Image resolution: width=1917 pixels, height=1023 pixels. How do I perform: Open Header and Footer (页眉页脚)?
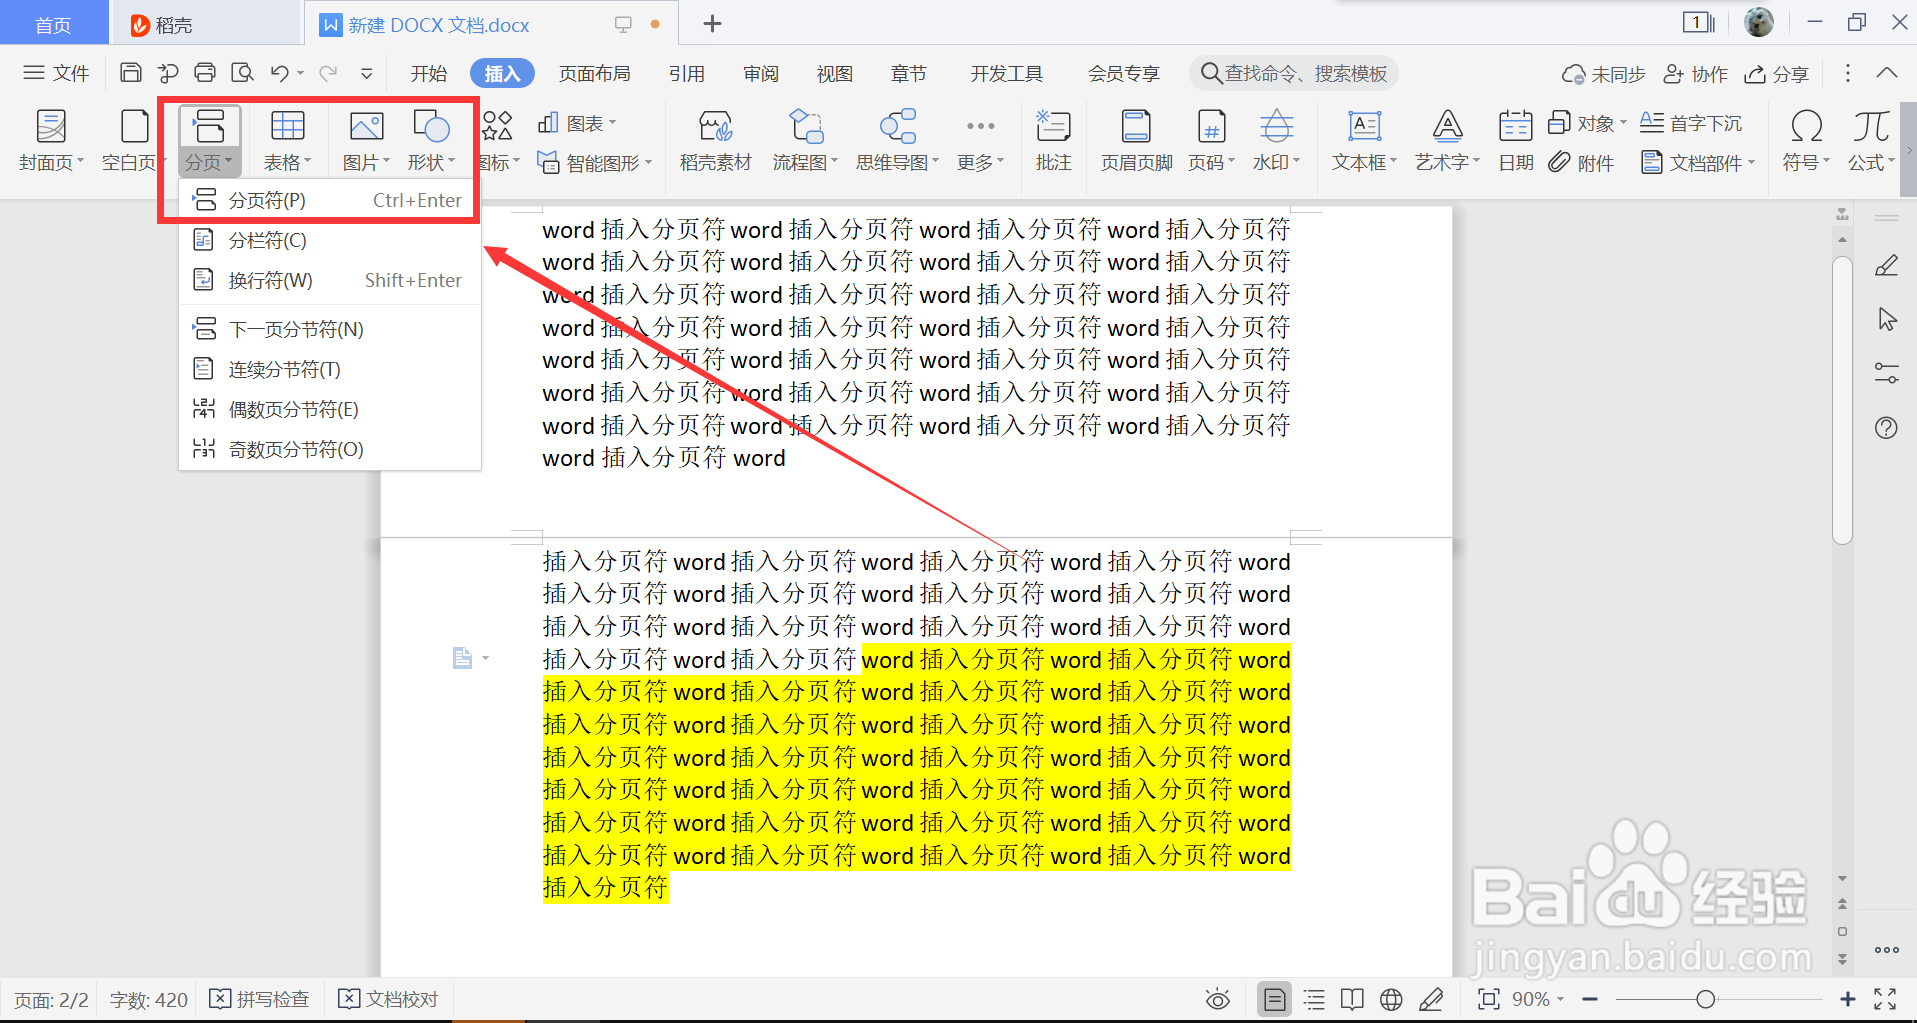tap(1136, 140)
